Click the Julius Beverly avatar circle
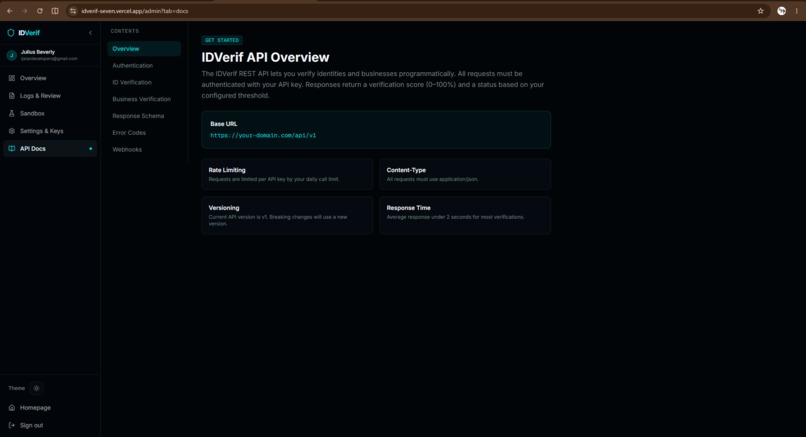The height and width of the screenshot is (437, 806). pos(11,55)
